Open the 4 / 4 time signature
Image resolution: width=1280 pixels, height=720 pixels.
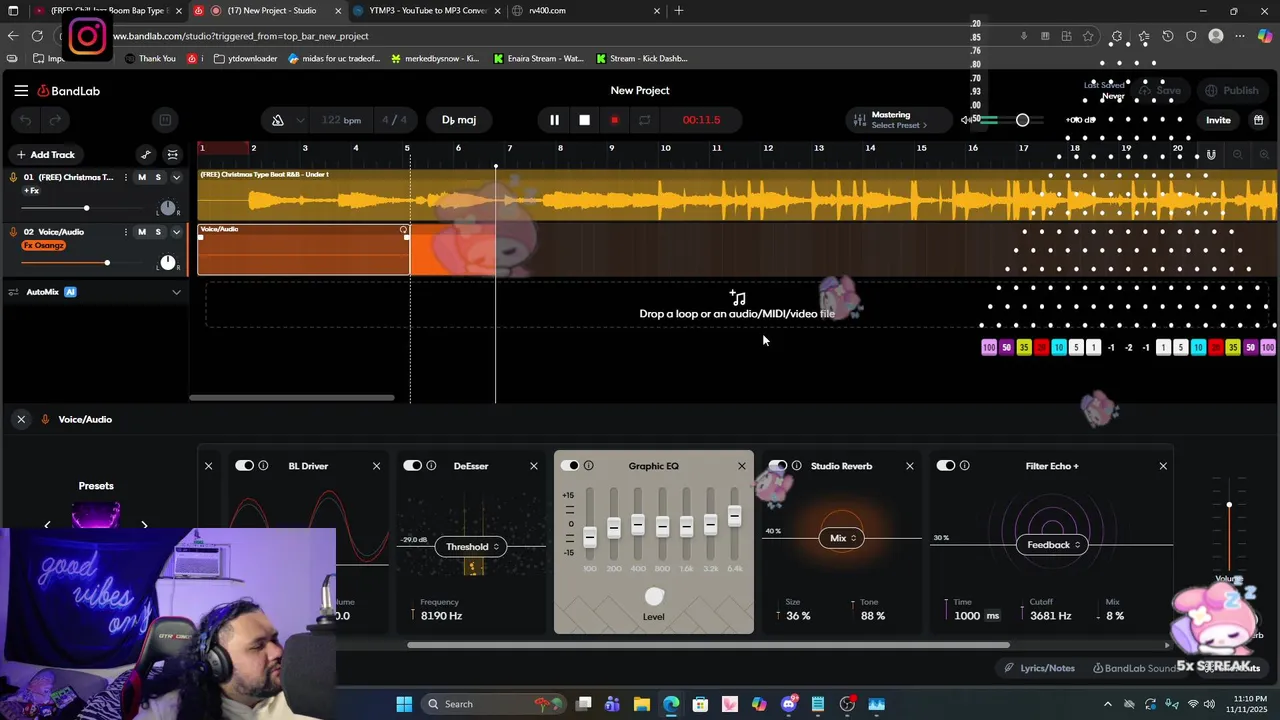point(394,120)
